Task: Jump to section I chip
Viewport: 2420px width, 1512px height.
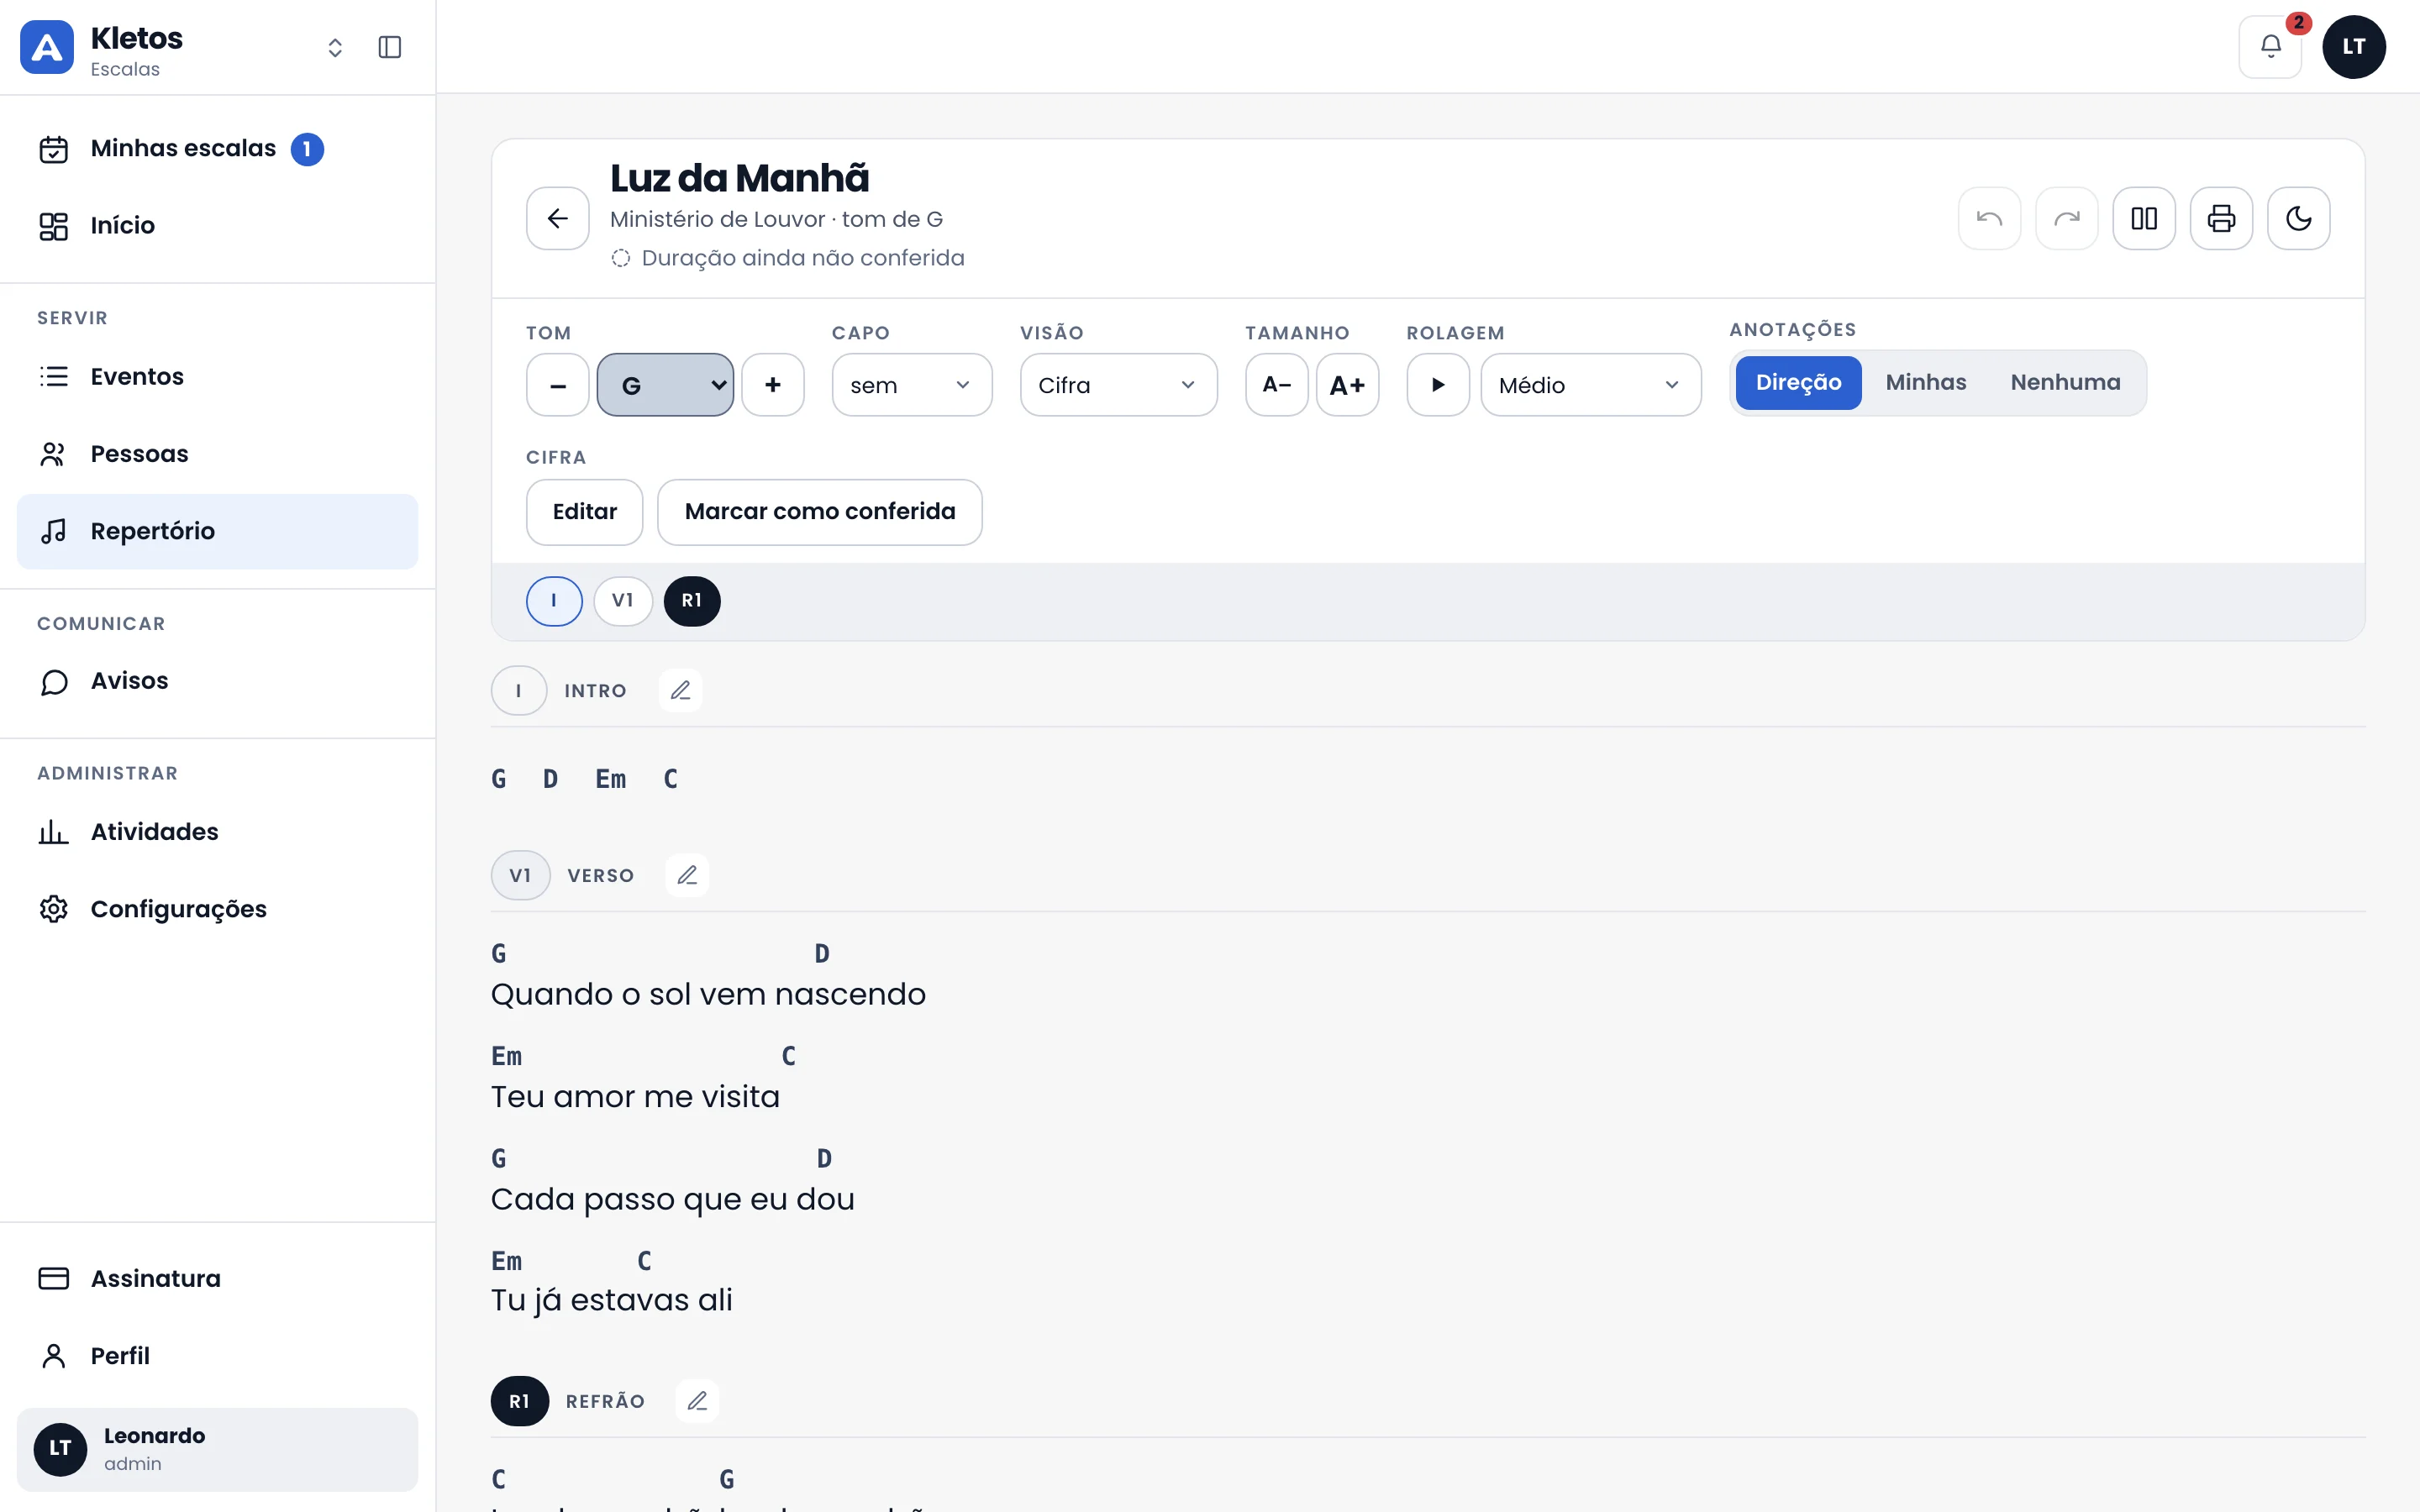Action: tap(554, 601)
